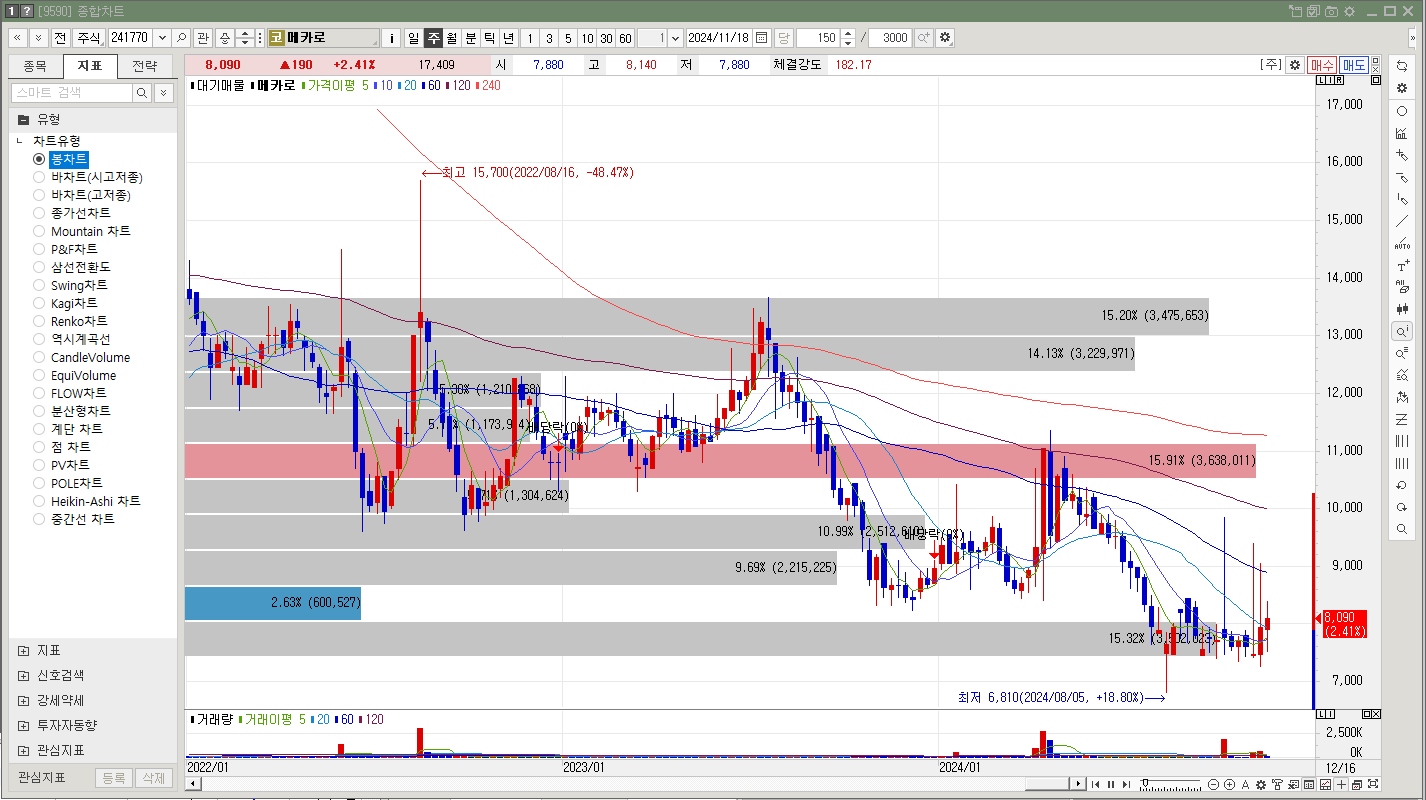
Task: Click the 등록 button
Action: click(114, 778)
